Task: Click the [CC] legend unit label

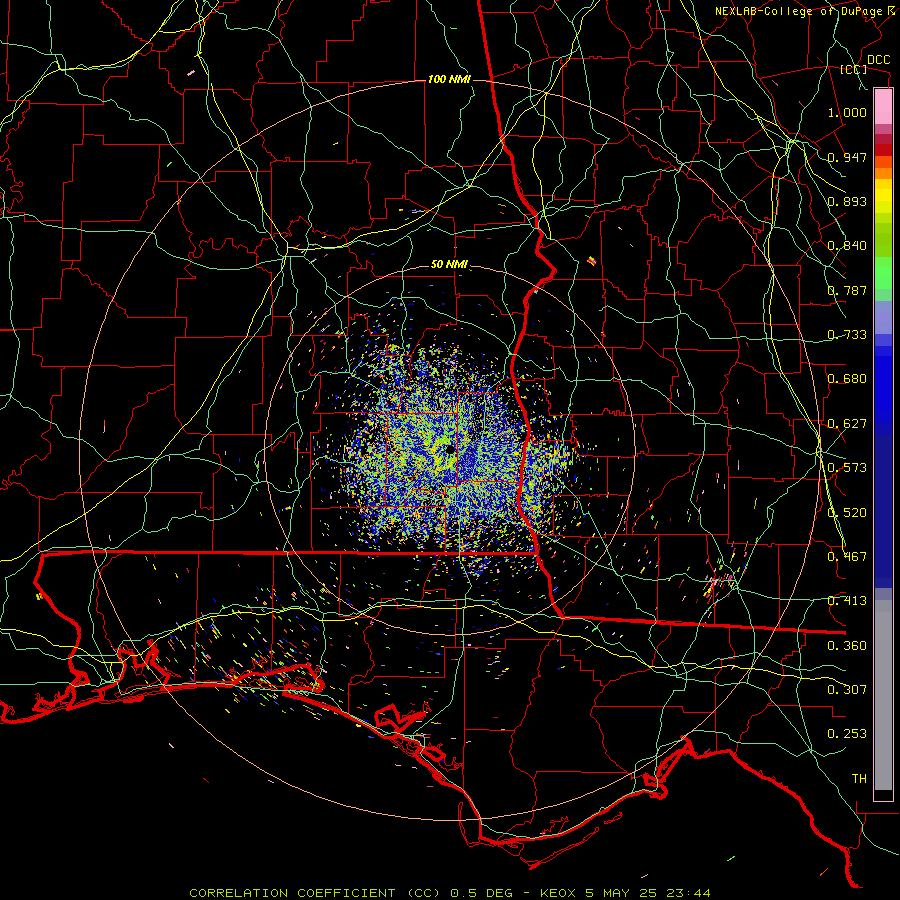Action: (854, 69)
